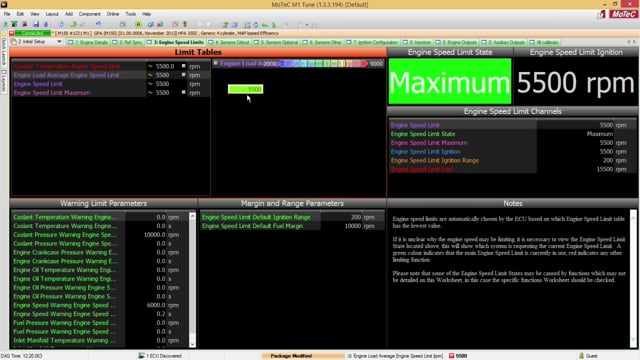Image resolution: width=640 pixels, height=360 pixels.
Task: Open the View menu
Action: click(35, 14)
